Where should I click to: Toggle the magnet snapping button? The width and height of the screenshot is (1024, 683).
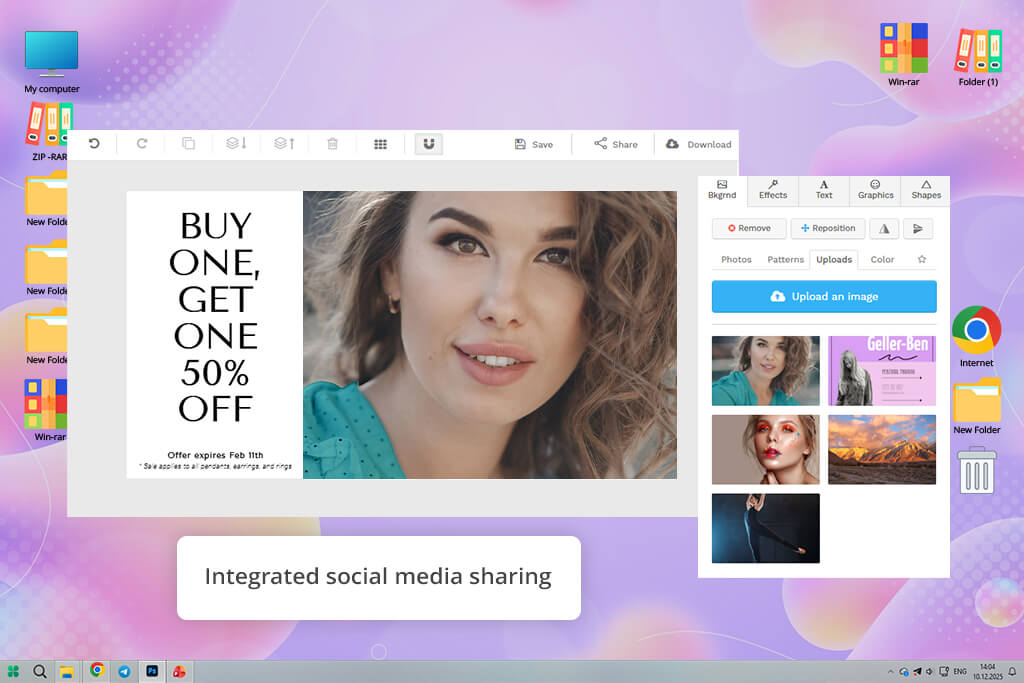428,144
